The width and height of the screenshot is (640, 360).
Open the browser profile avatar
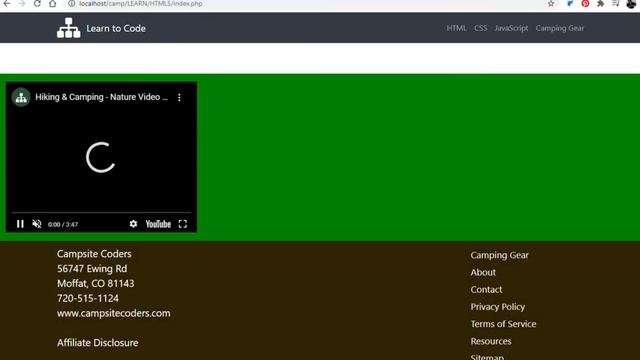[631, 4]
